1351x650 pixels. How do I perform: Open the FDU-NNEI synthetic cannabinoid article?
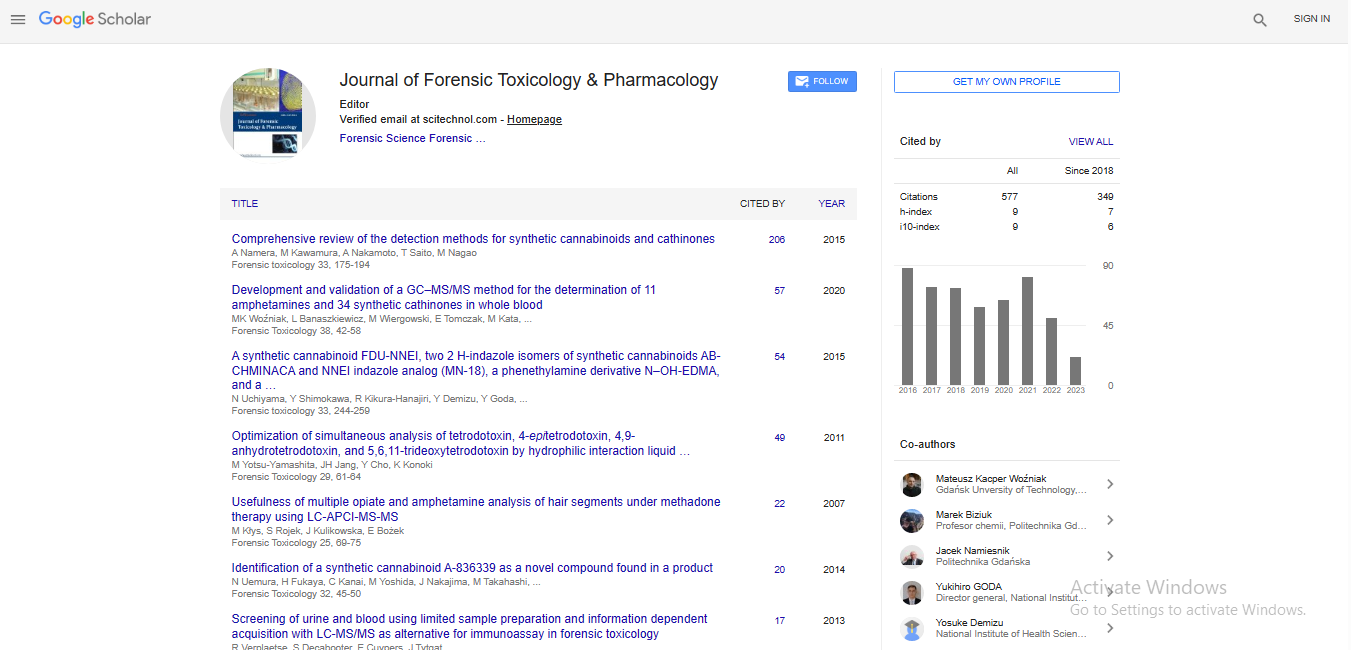coord(476,370)
